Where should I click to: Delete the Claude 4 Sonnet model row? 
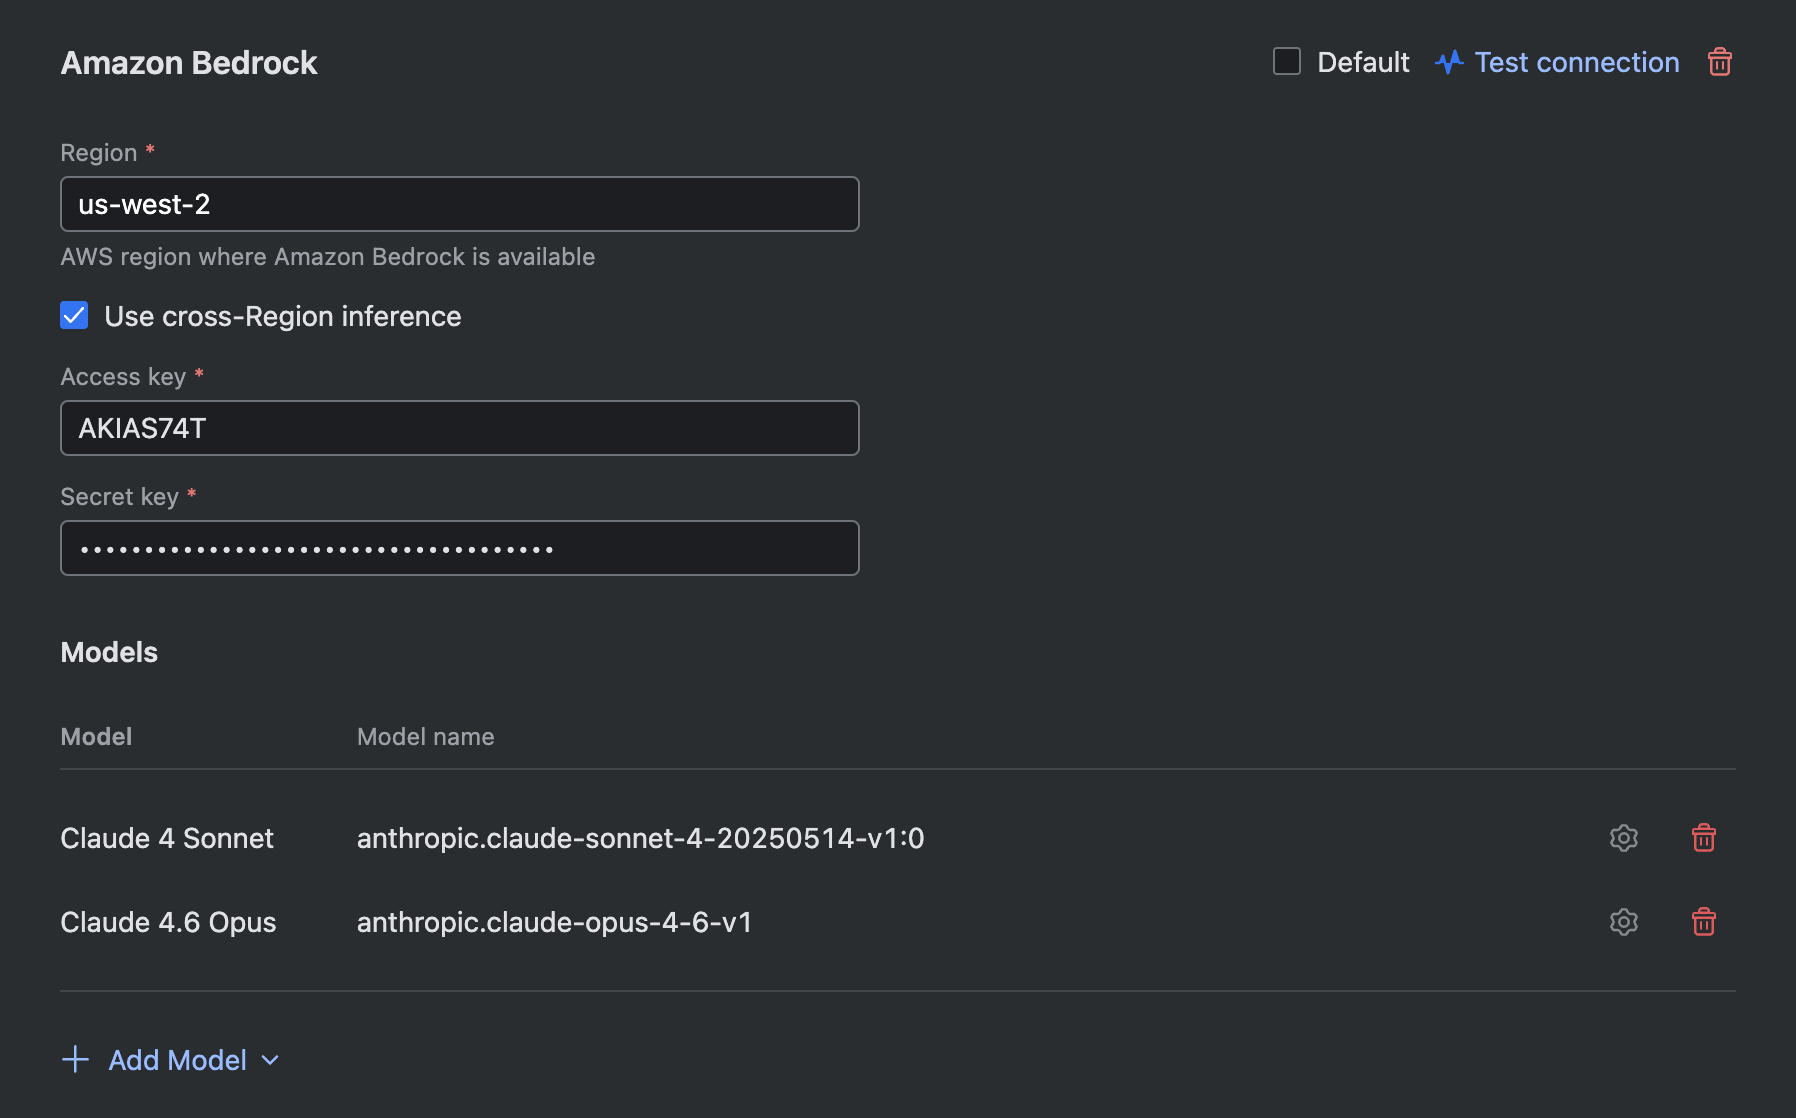coord(1704,838)
